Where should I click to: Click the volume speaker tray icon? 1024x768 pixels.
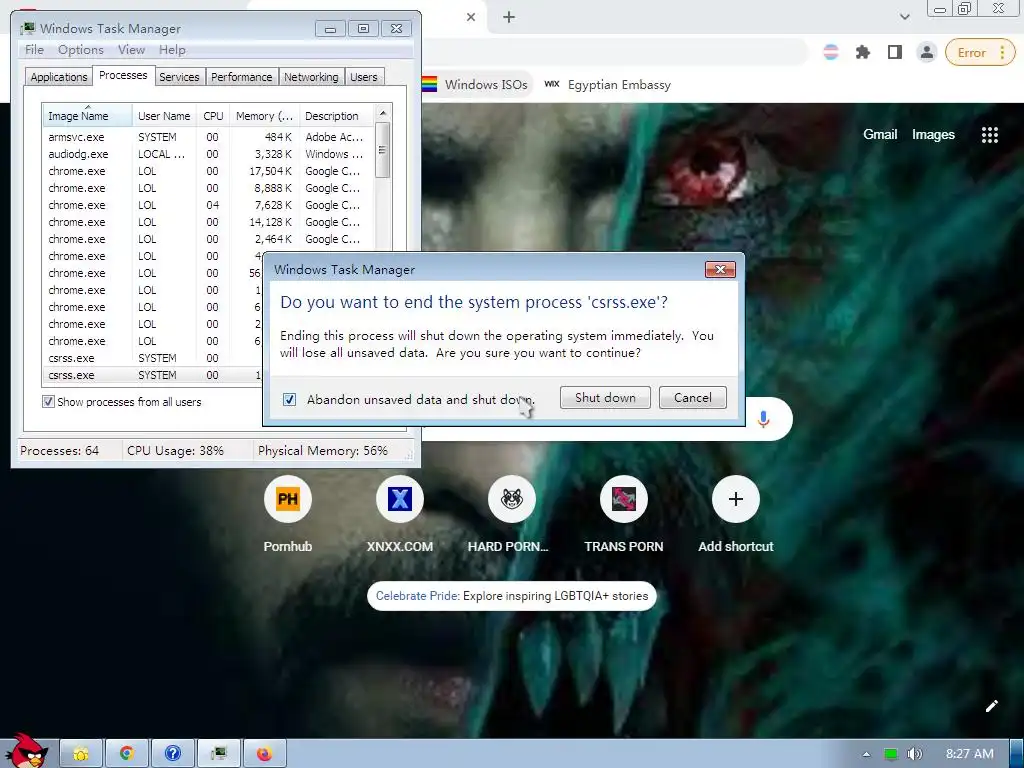coord(914,754)
